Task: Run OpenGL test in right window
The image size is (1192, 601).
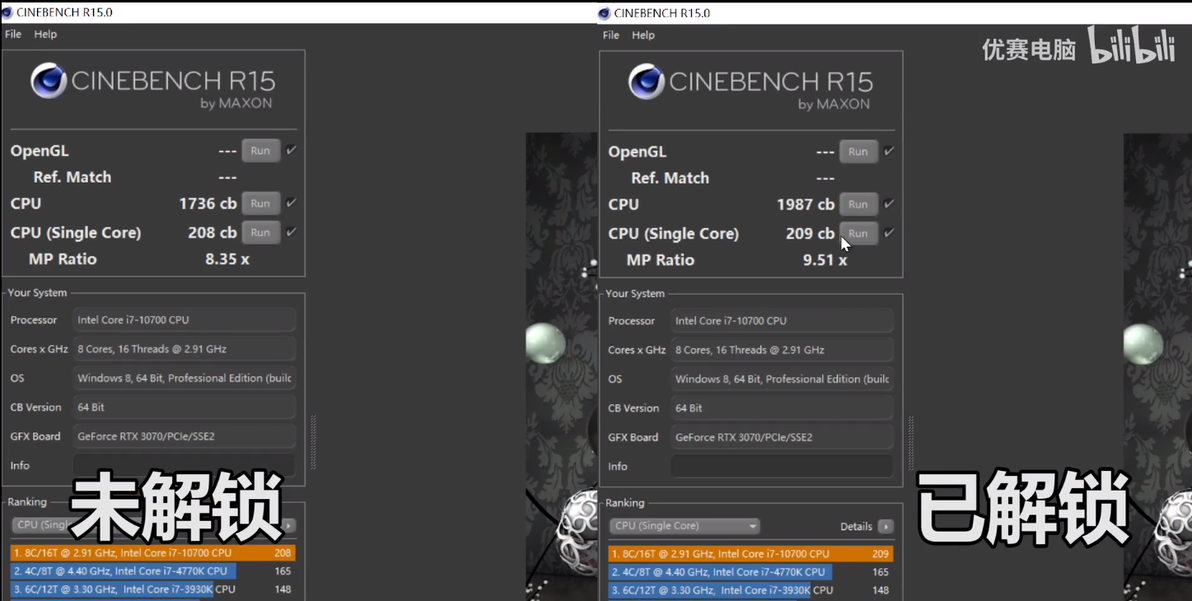Action: (x=858, y=151)
